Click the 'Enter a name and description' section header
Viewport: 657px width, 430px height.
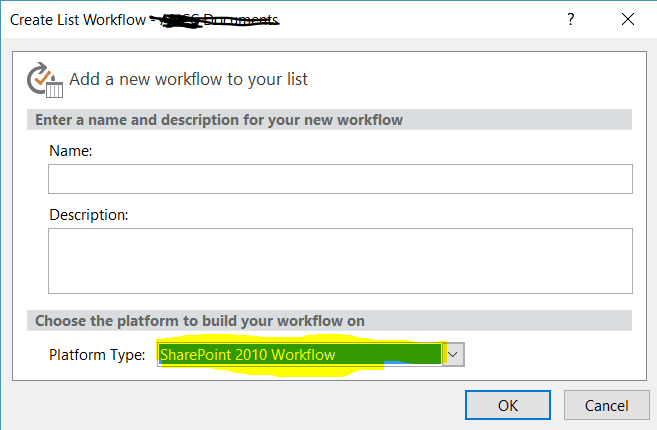[x=219, y=120]
